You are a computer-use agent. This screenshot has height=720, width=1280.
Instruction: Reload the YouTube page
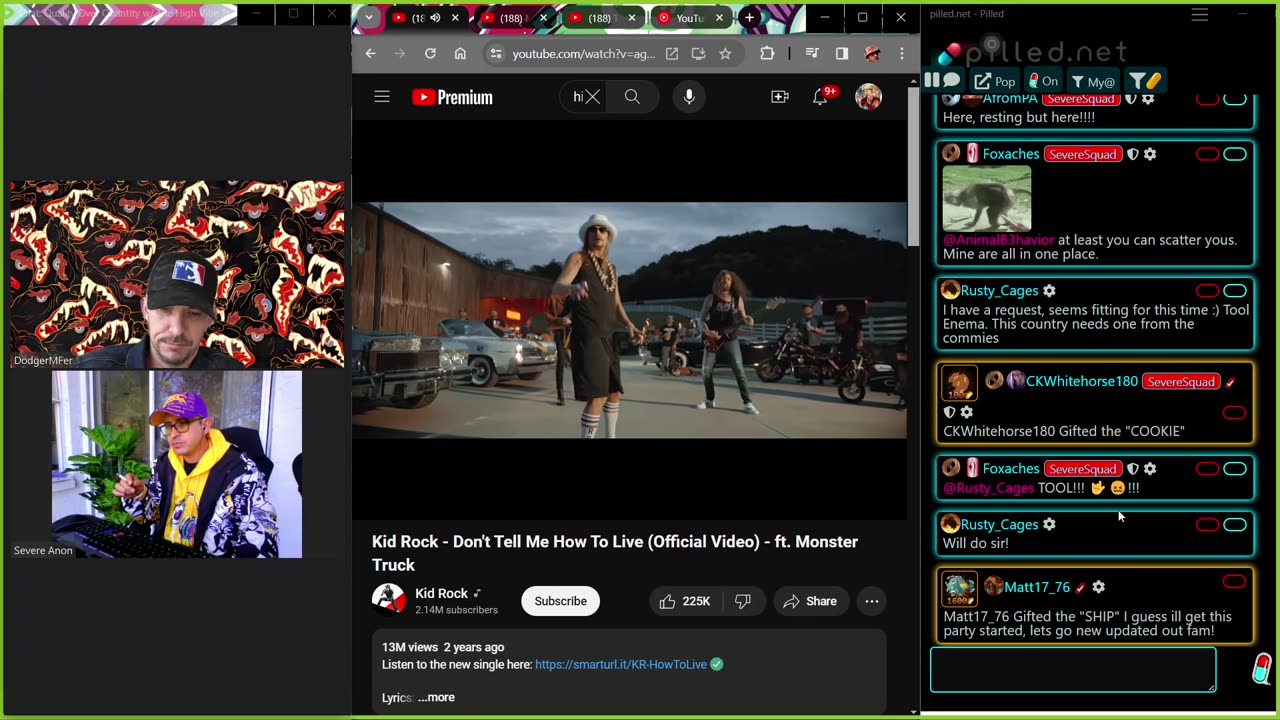click(430, 54)
